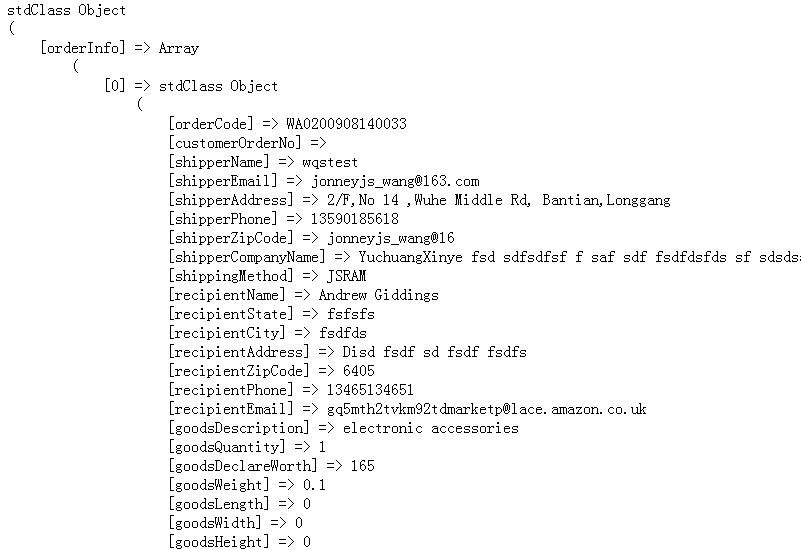This screenshot has width=801, height=550.
Task: Select shipper name value wqstest
Action: click(330, 162)
